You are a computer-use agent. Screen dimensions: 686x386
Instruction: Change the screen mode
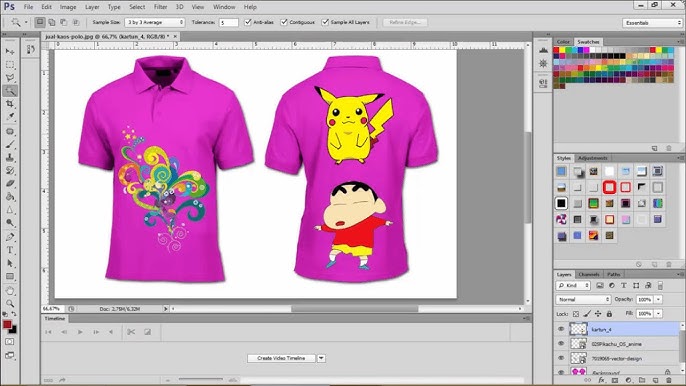pyautogui.click(x=10, y=355)
